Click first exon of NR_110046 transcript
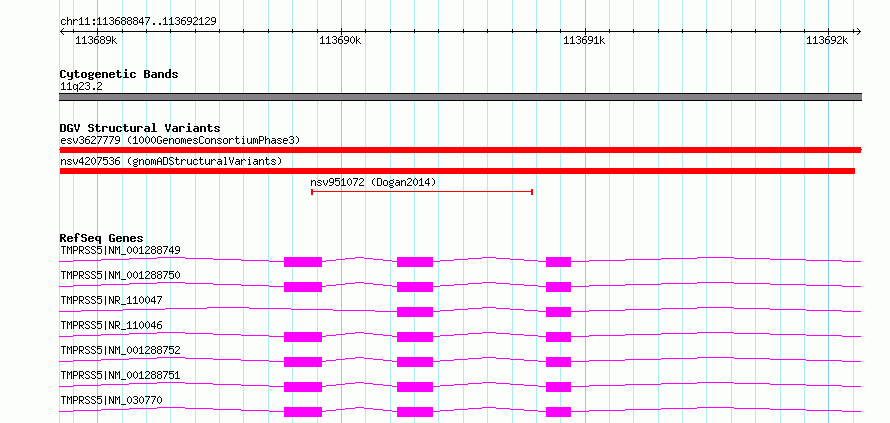Image resolution: width=890 pixels, height=423 pixels. tap(303, 337)
